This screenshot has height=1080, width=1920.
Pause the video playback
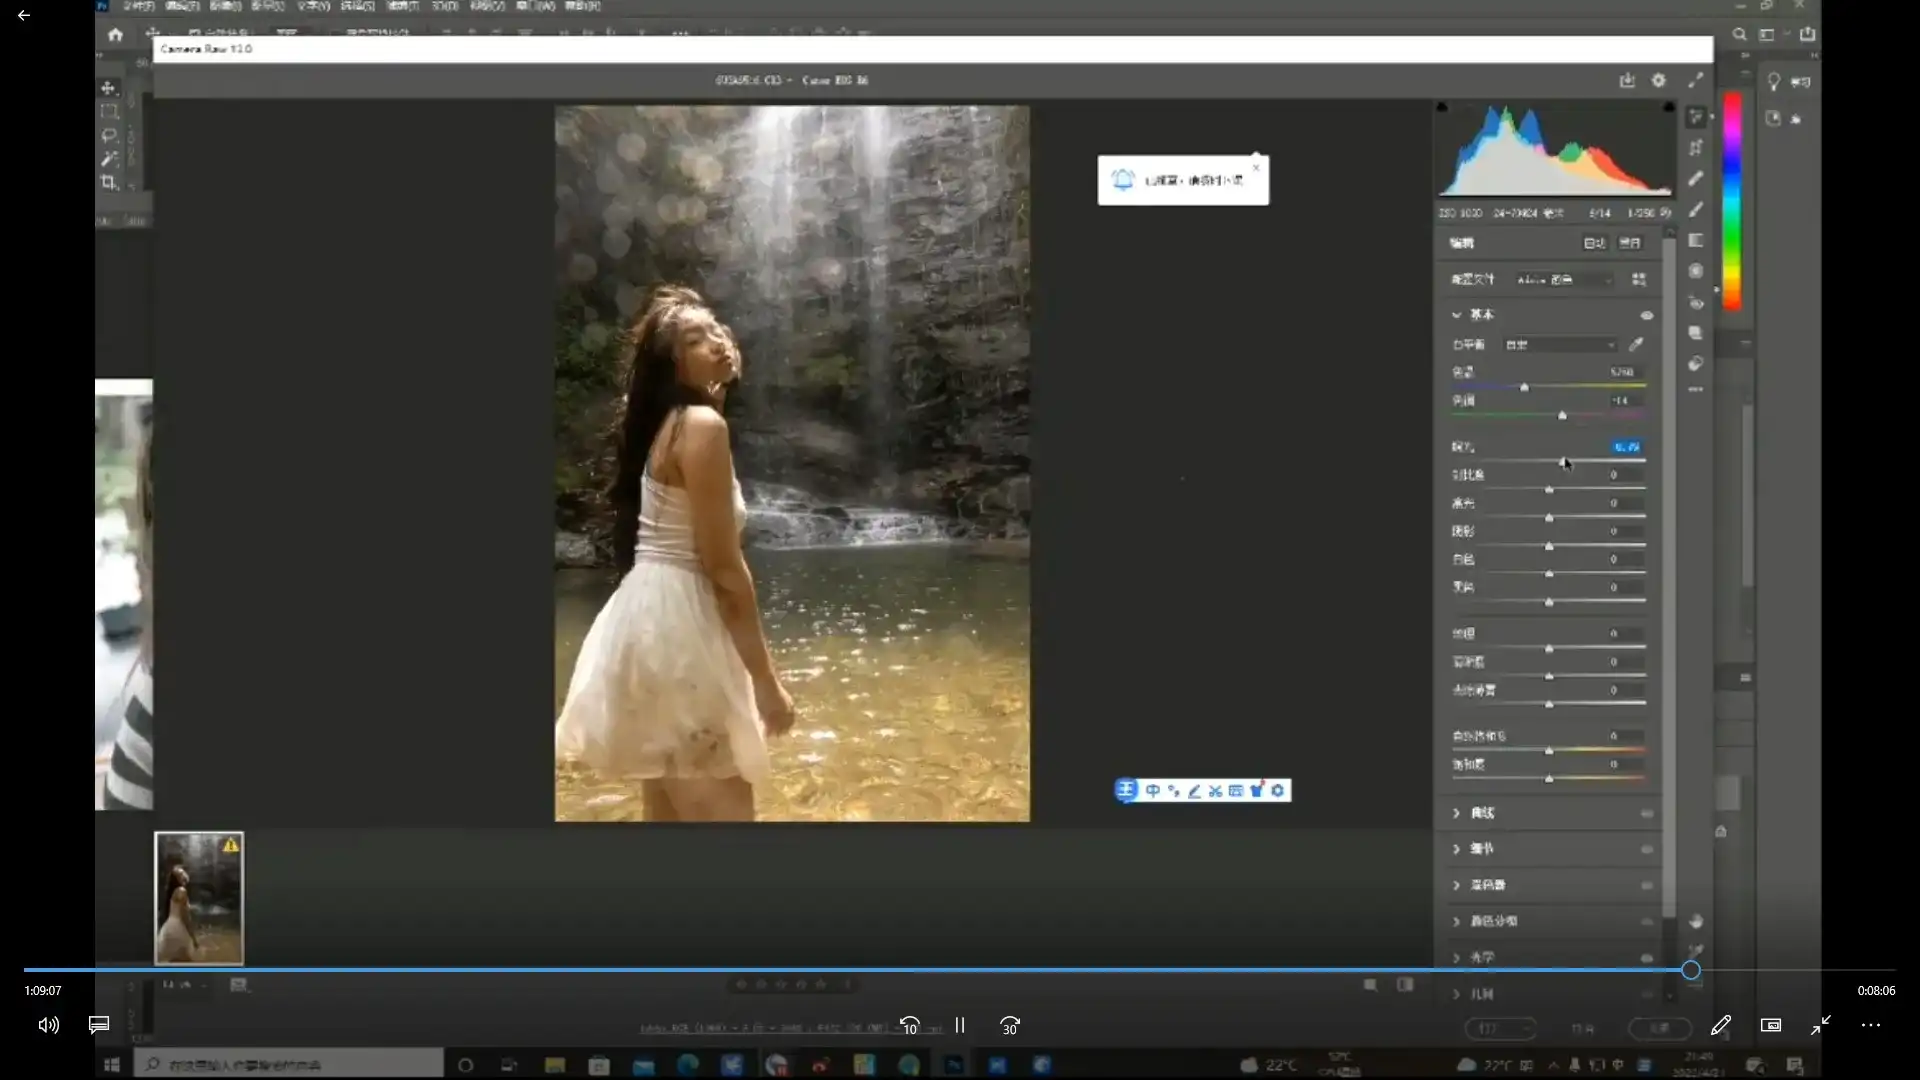click(960, 1025)
